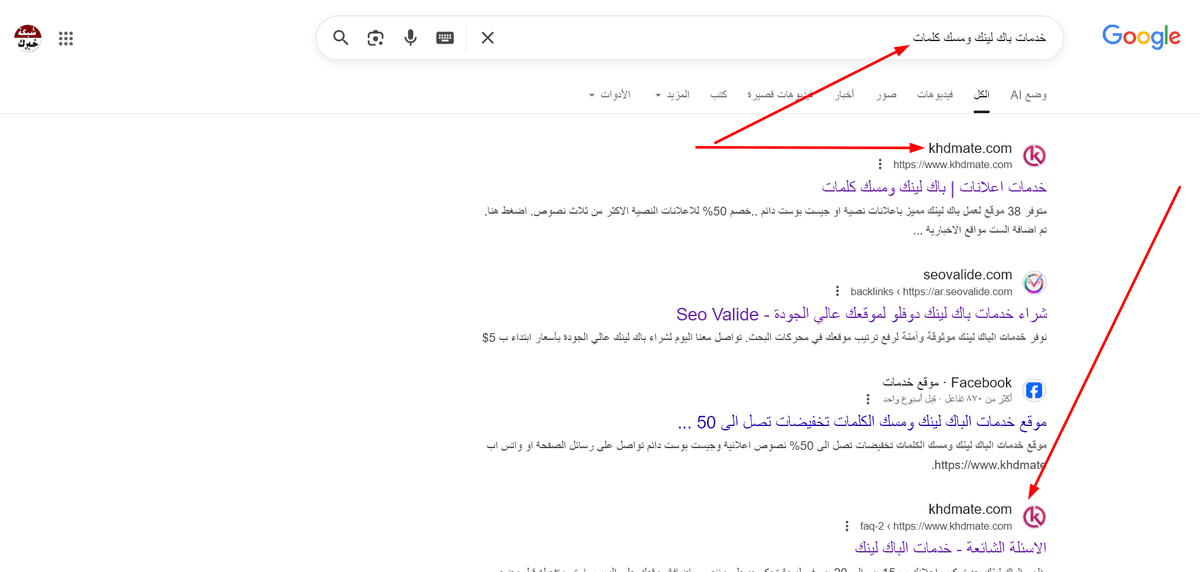Clear the search box with X
Image resolution: width=1200 pixels, height=572 pixels.
coord(487,38)
